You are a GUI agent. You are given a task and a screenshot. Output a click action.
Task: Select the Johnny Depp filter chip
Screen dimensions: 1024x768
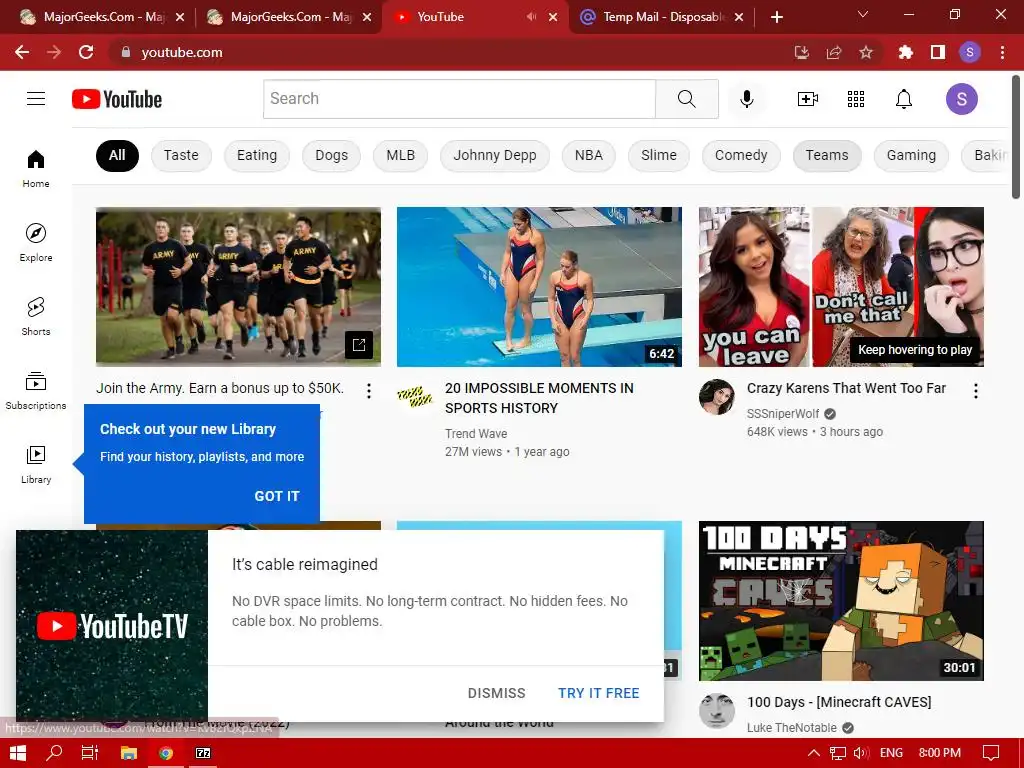coord(494,155)
